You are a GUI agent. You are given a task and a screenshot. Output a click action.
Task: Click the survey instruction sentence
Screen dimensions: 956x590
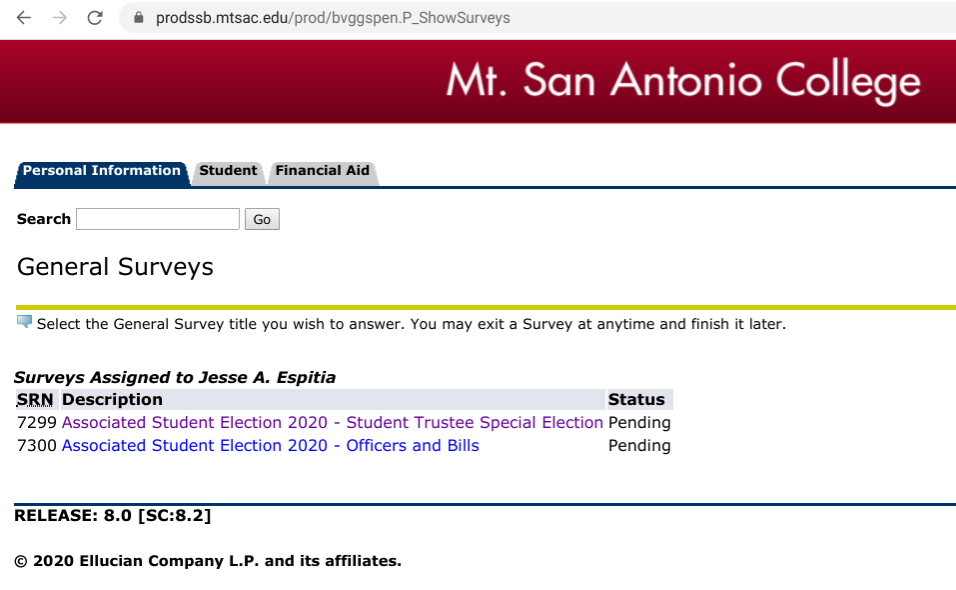point(412,324)
